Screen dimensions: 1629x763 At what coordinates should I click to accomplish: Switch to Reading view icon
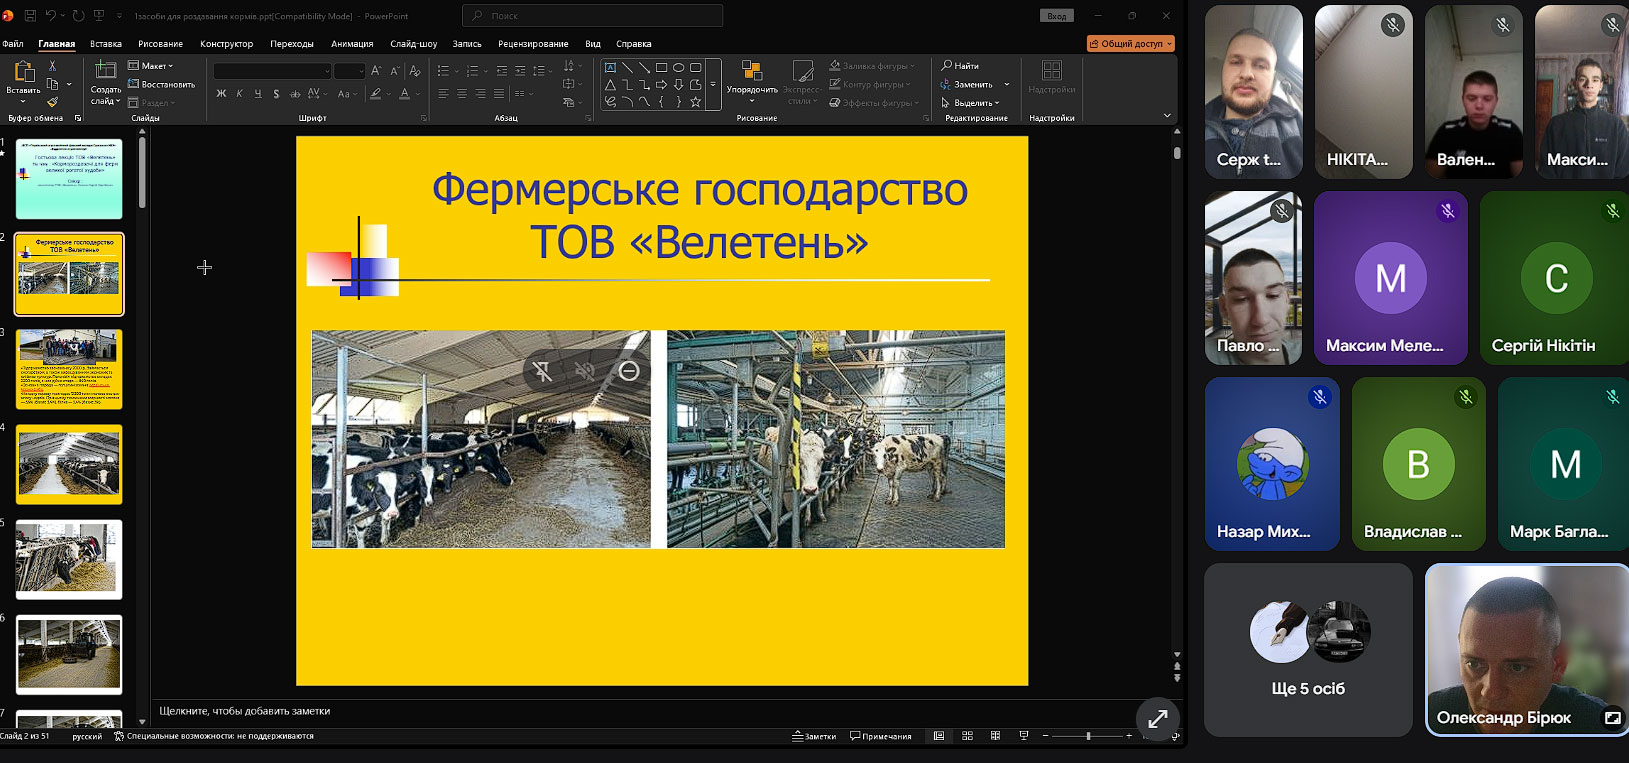995,736
